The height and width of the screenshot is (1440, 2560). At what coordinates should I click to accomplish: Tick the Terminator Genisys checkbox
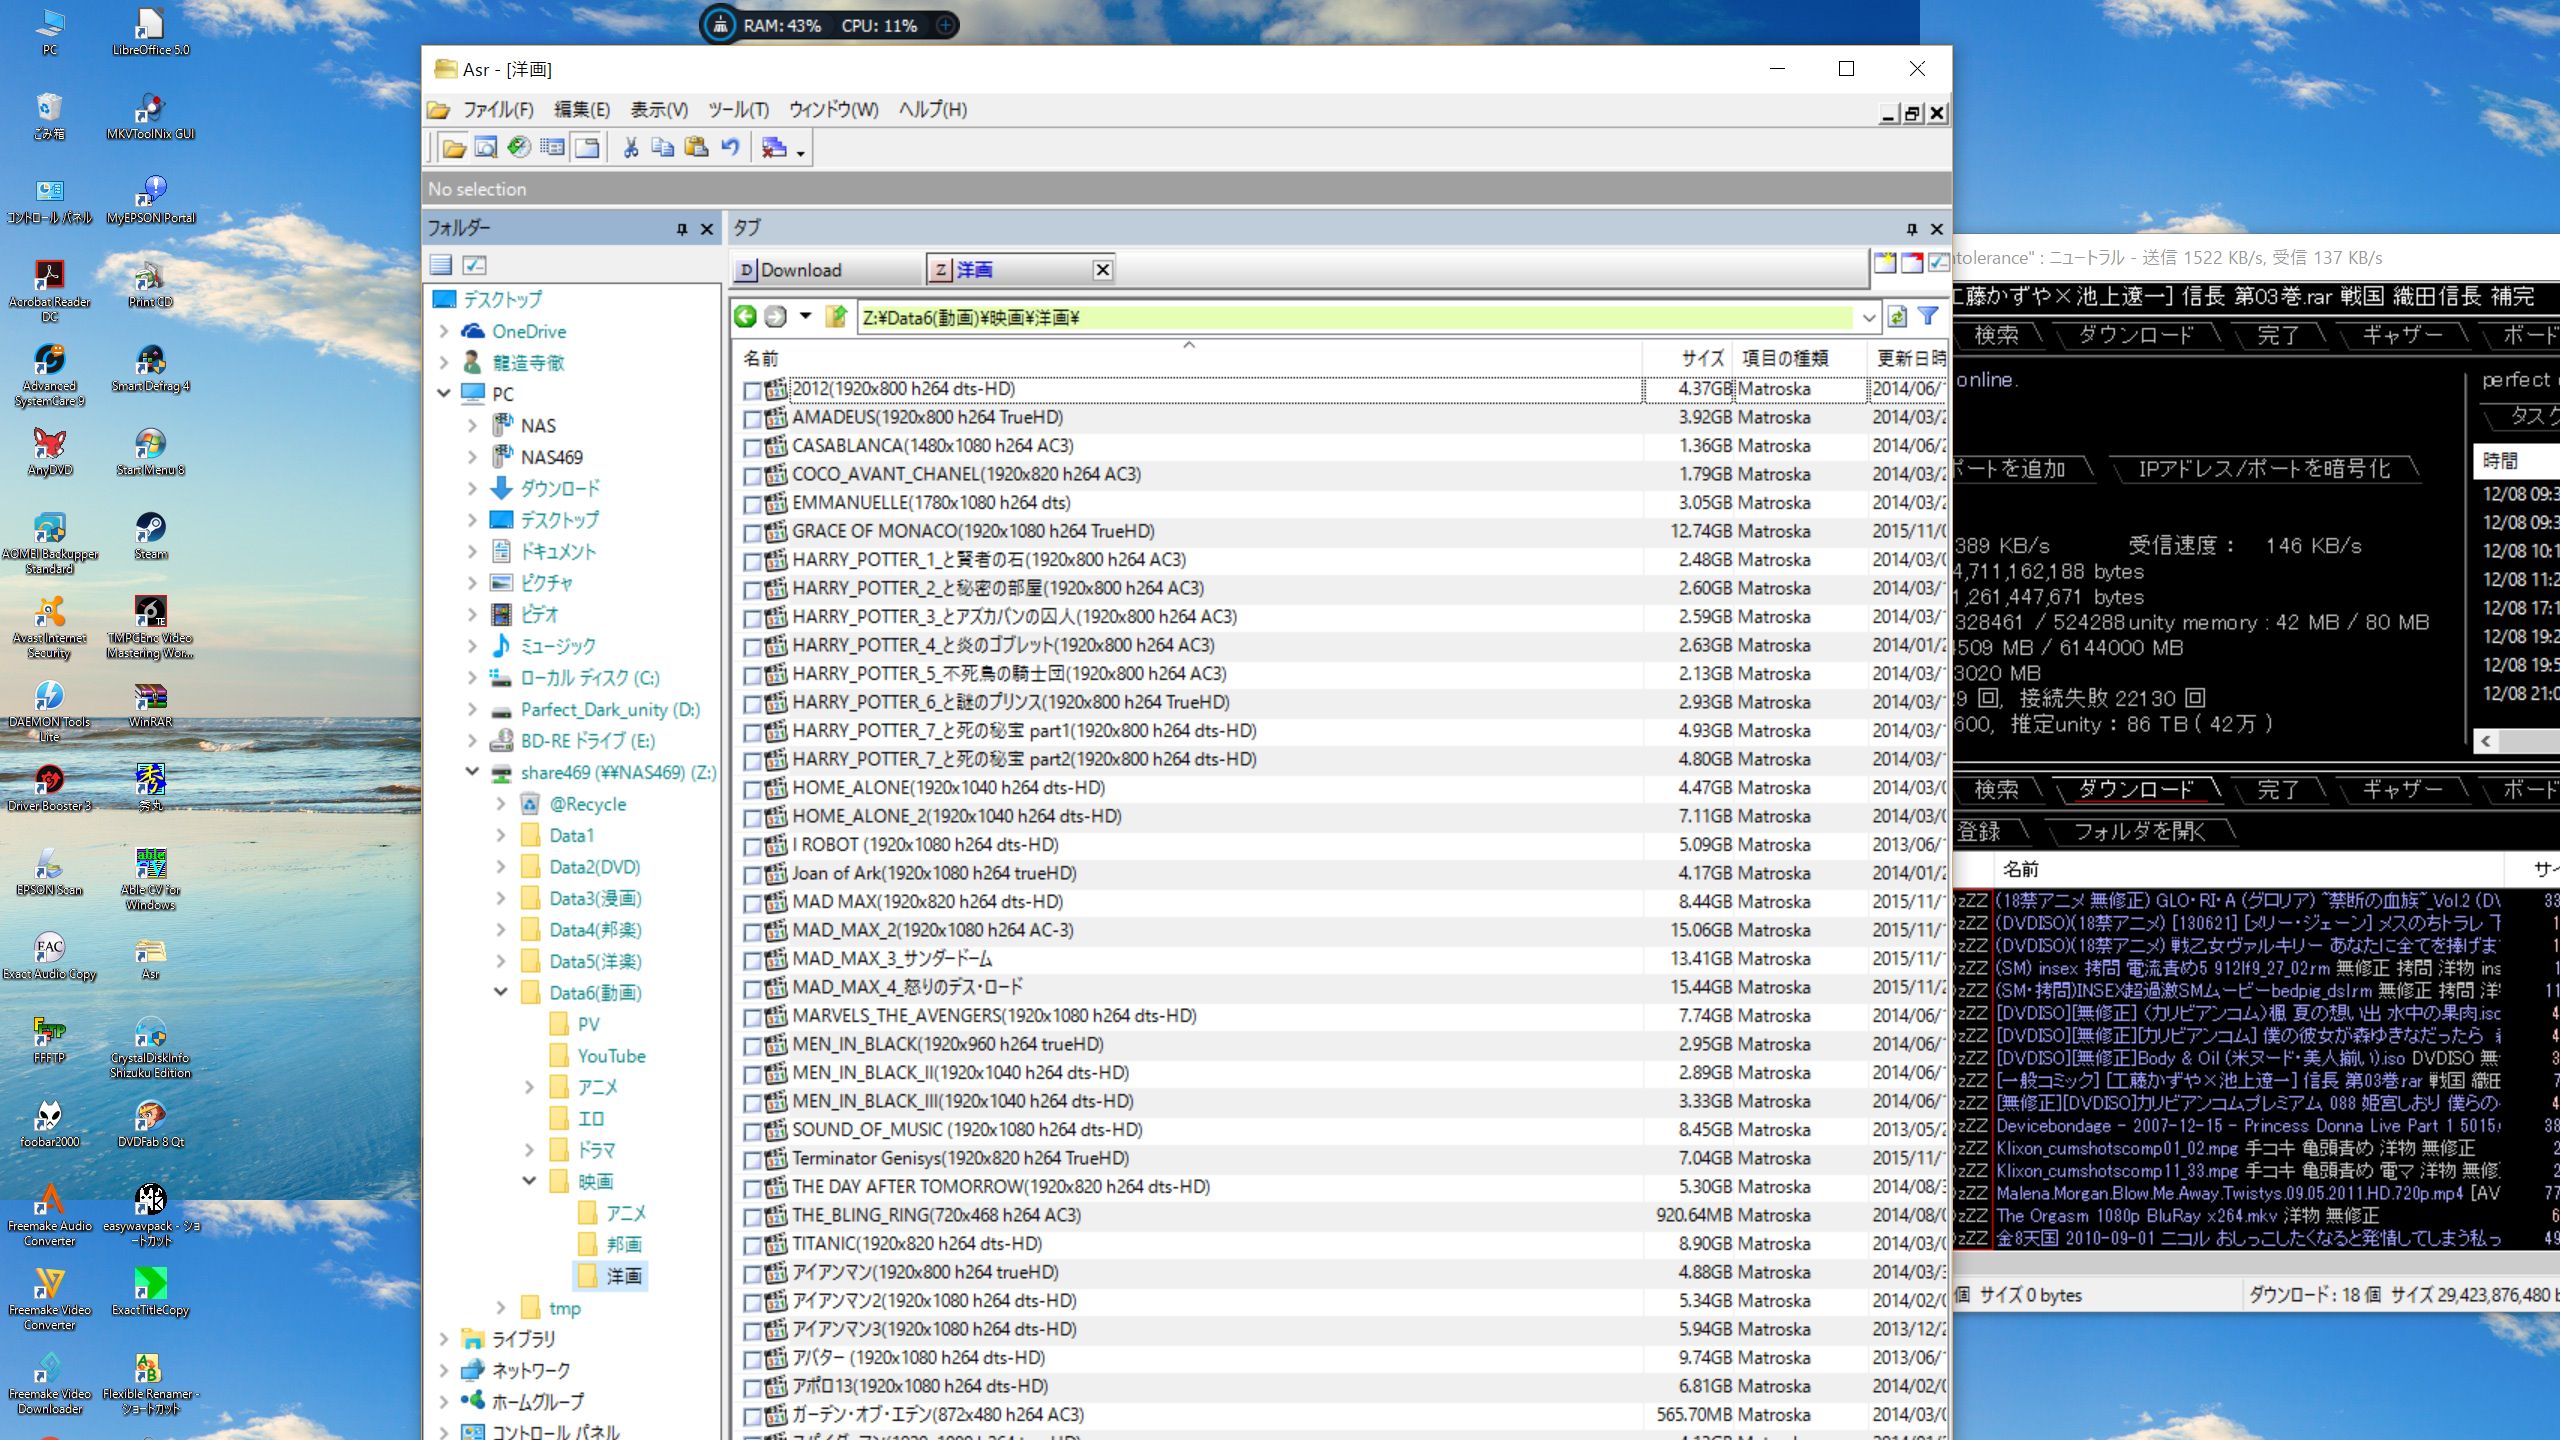(752, 1159)
